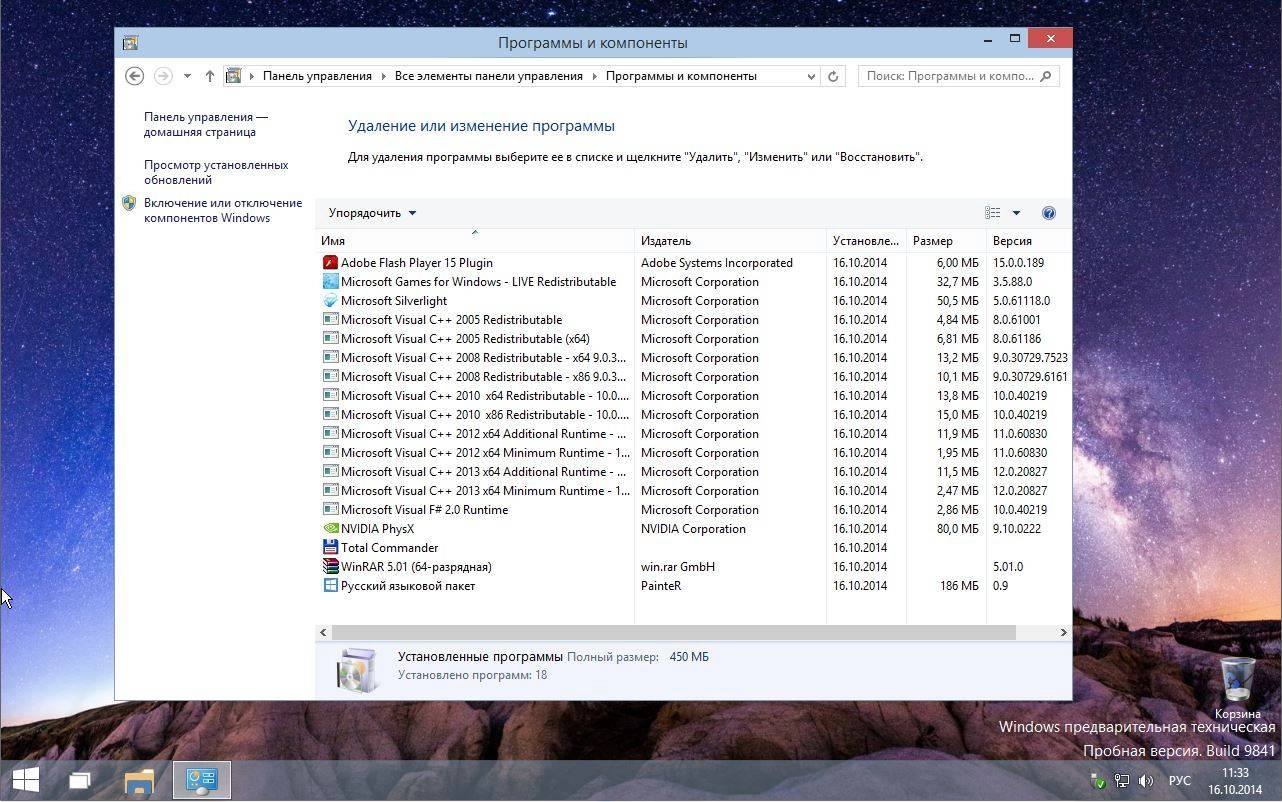Image resolution: width=1282 pixels, height=802 pixels.
Task: Click the Панель управления breadcrumb
Action: coord(317,76)
